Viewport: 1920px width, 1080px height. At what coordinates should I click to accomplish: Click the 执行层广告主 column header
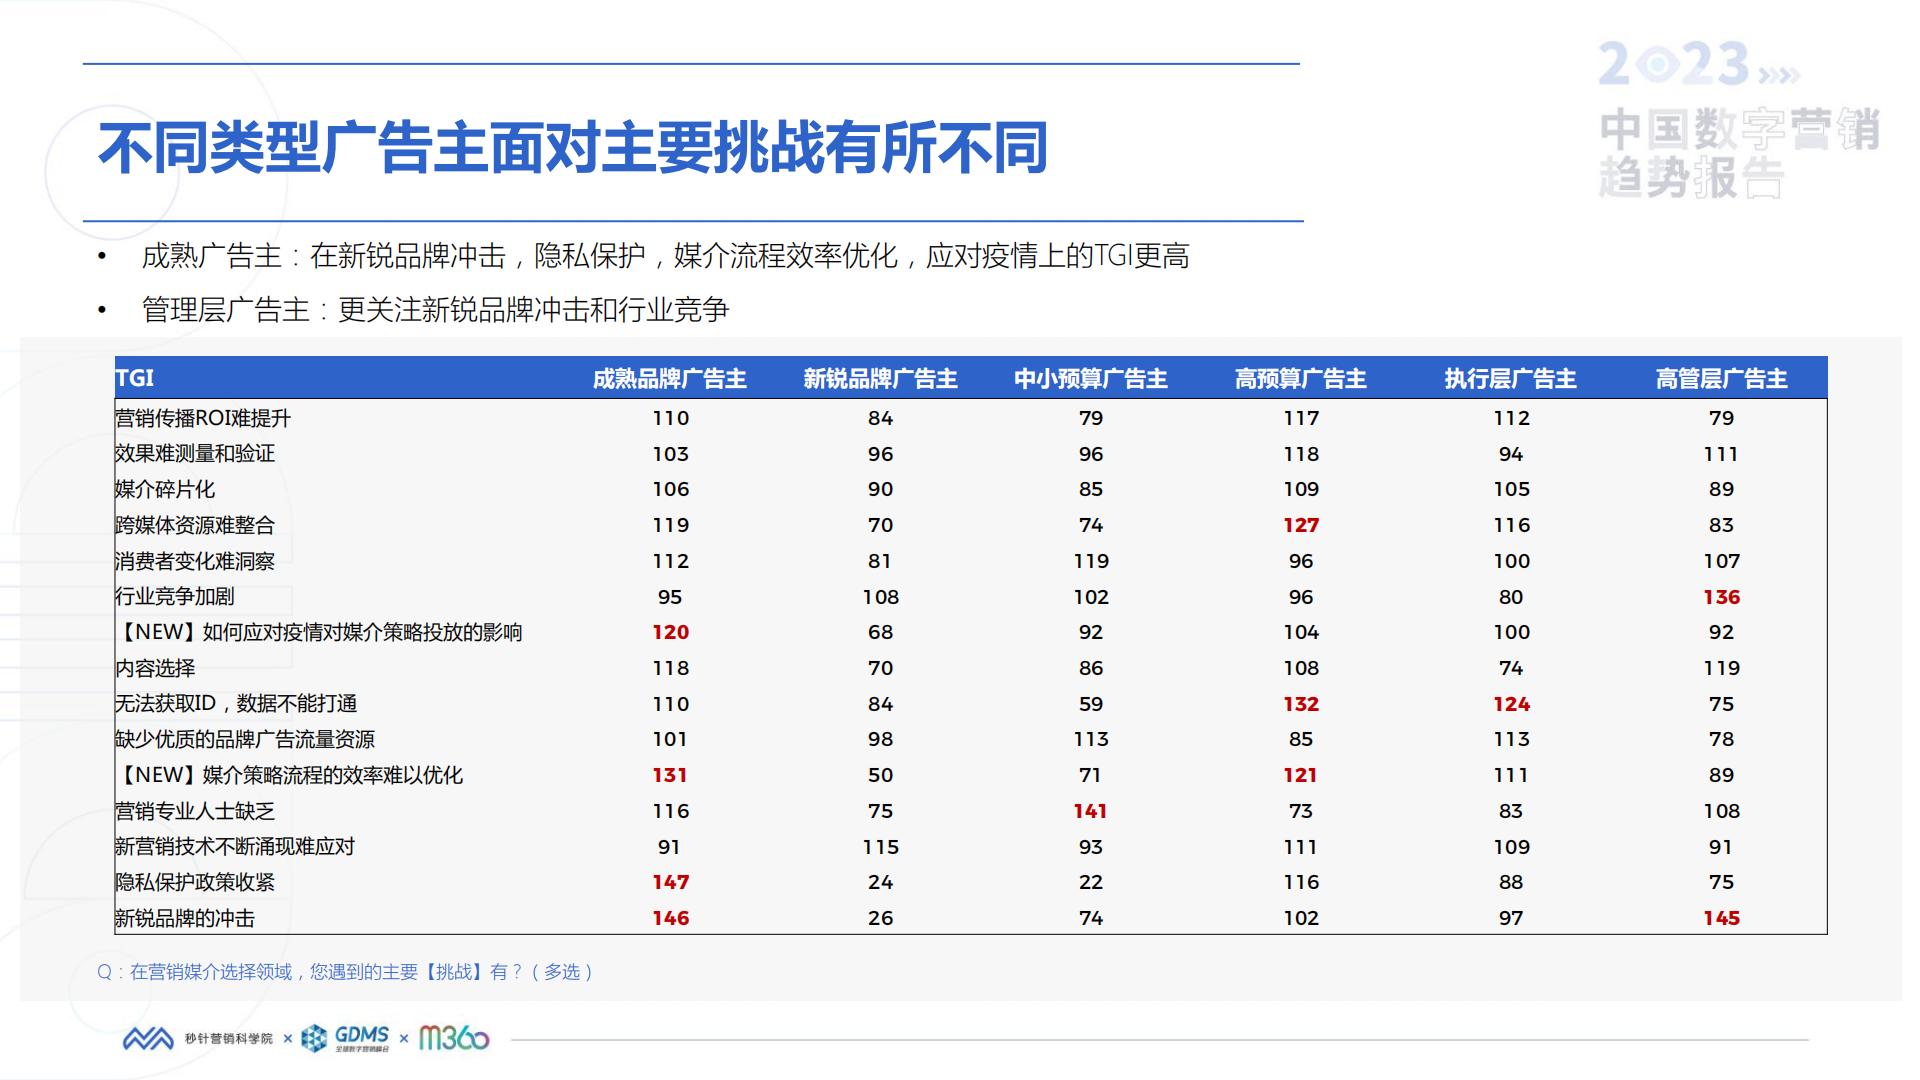[1511, 379]
